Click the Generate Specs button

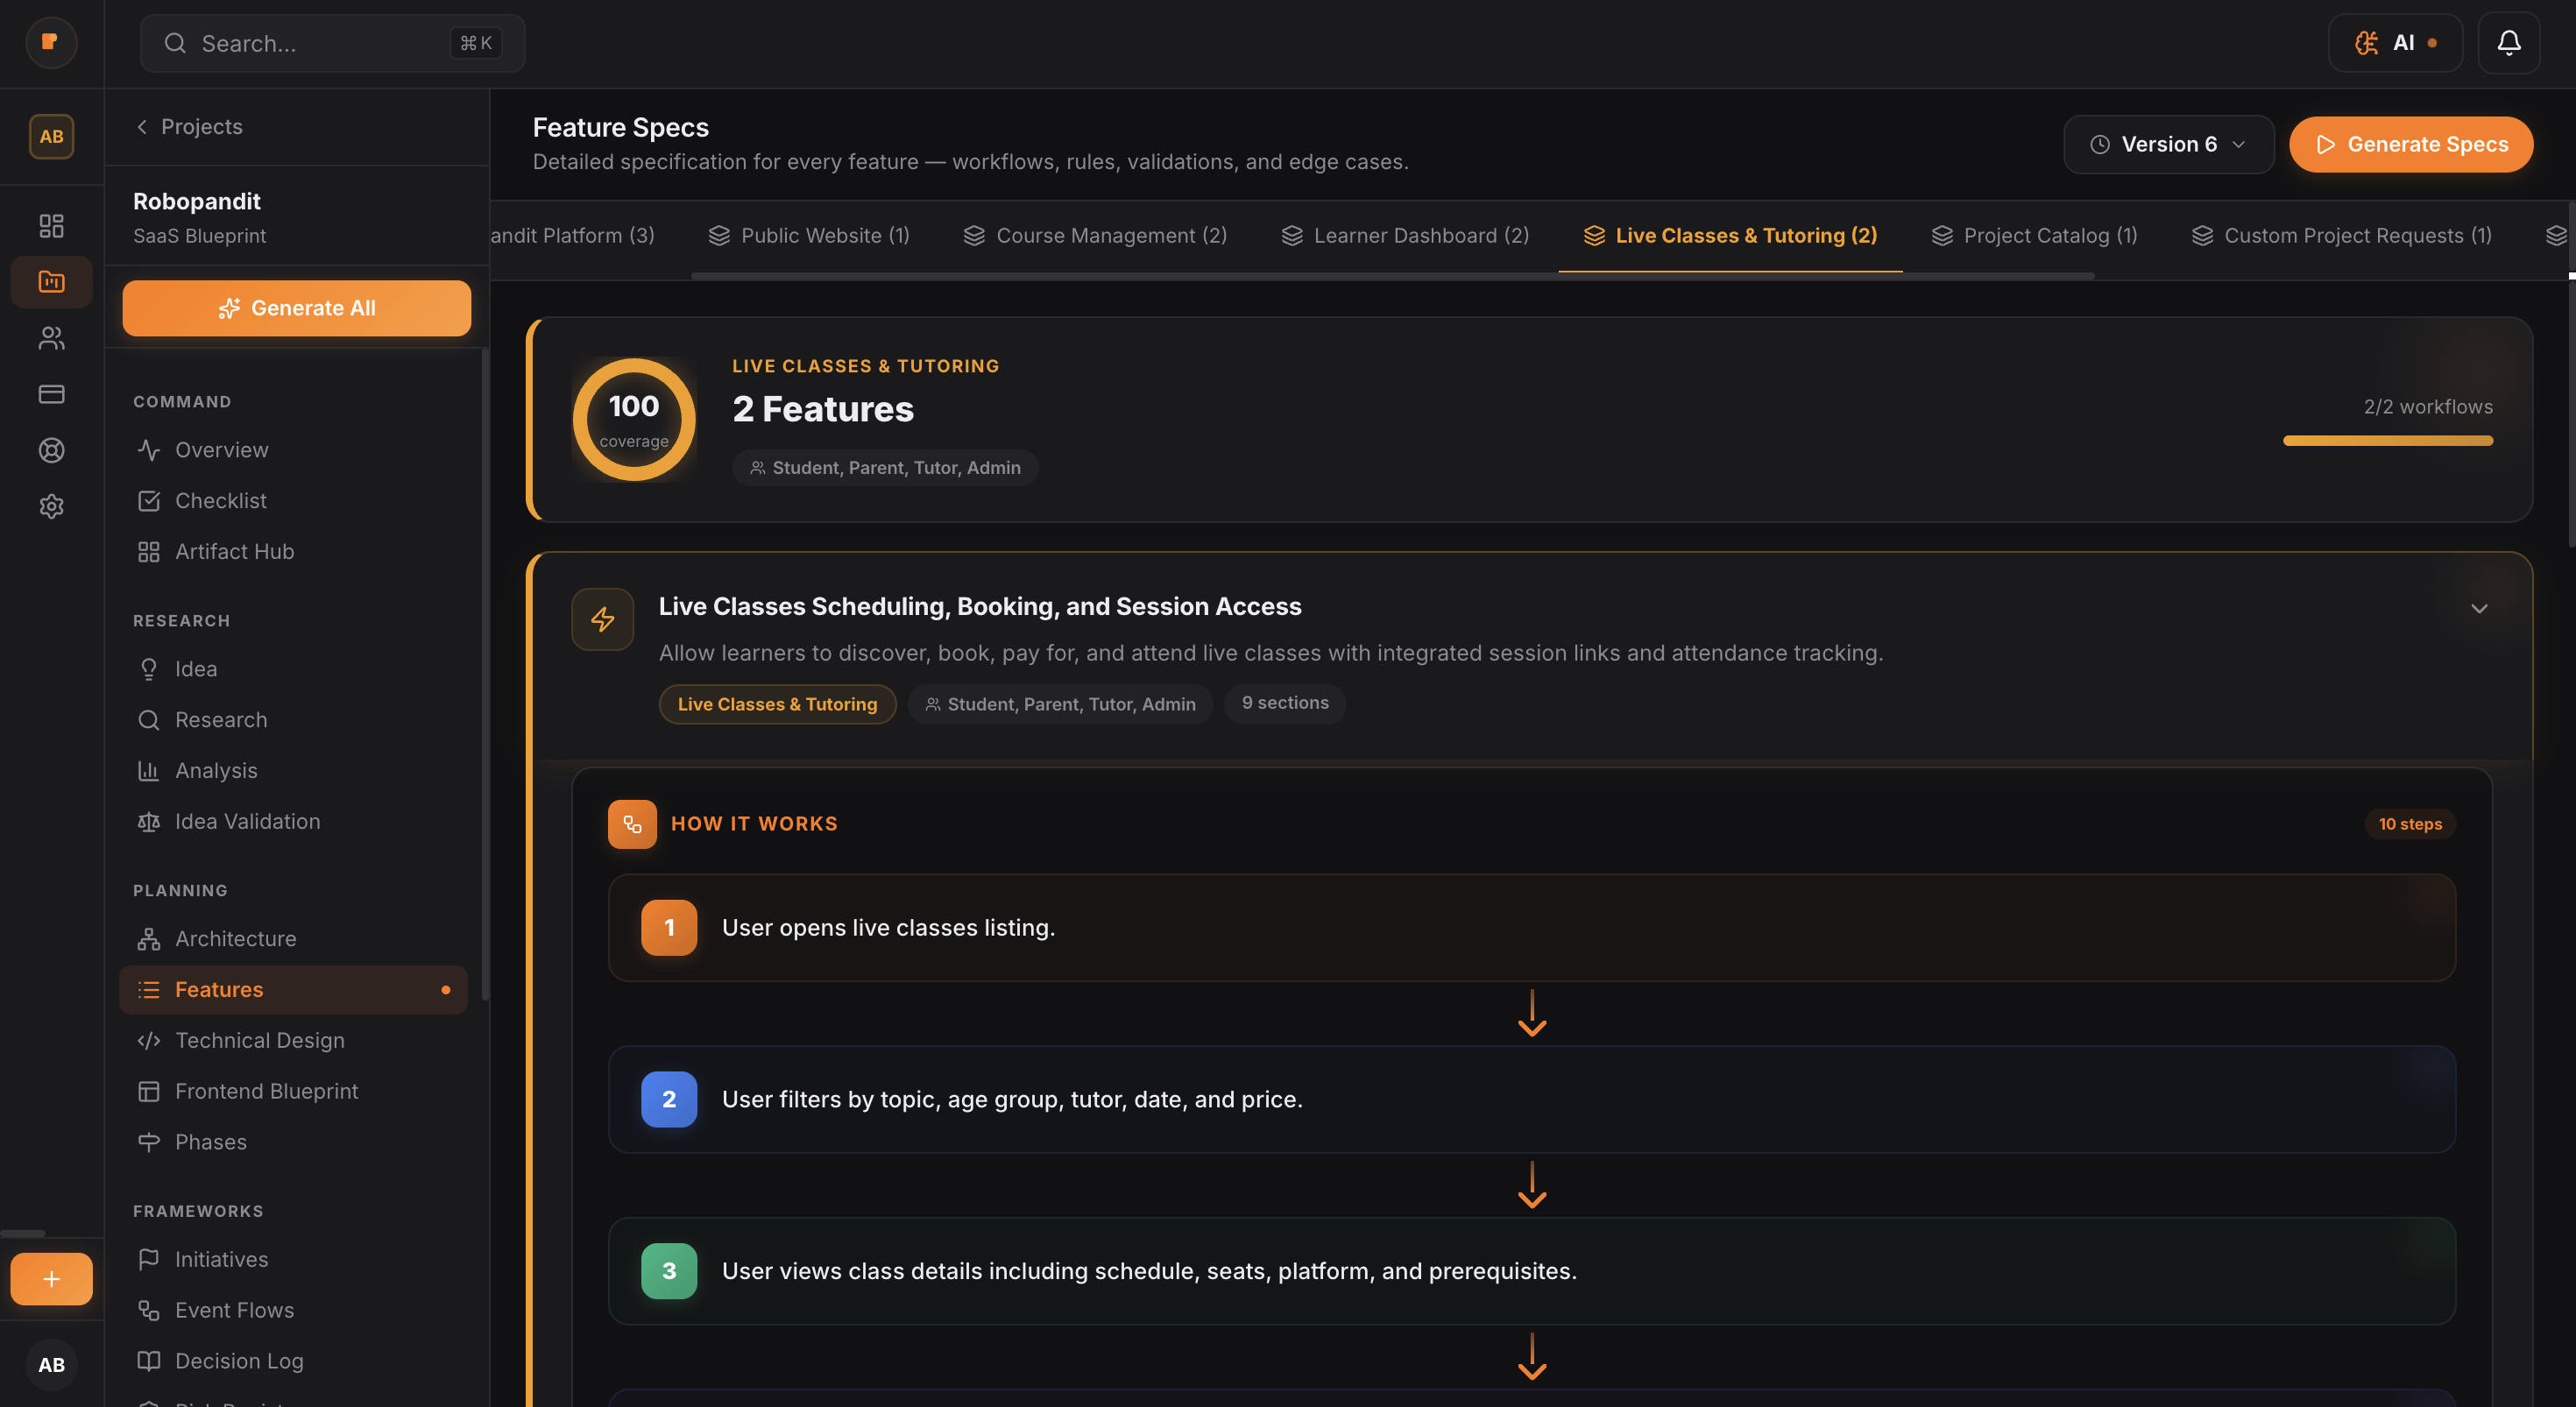(2412, 144)
